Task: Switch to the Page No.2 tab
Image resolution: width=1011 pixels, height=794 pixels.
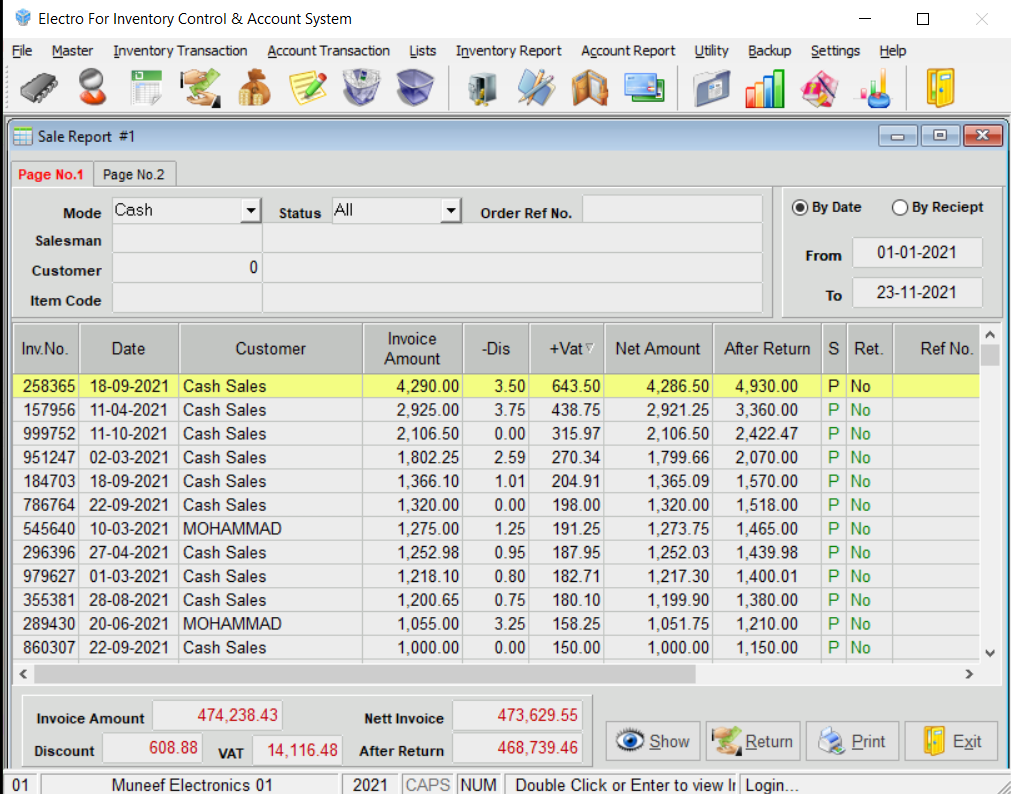Action: tap(134, 174)
